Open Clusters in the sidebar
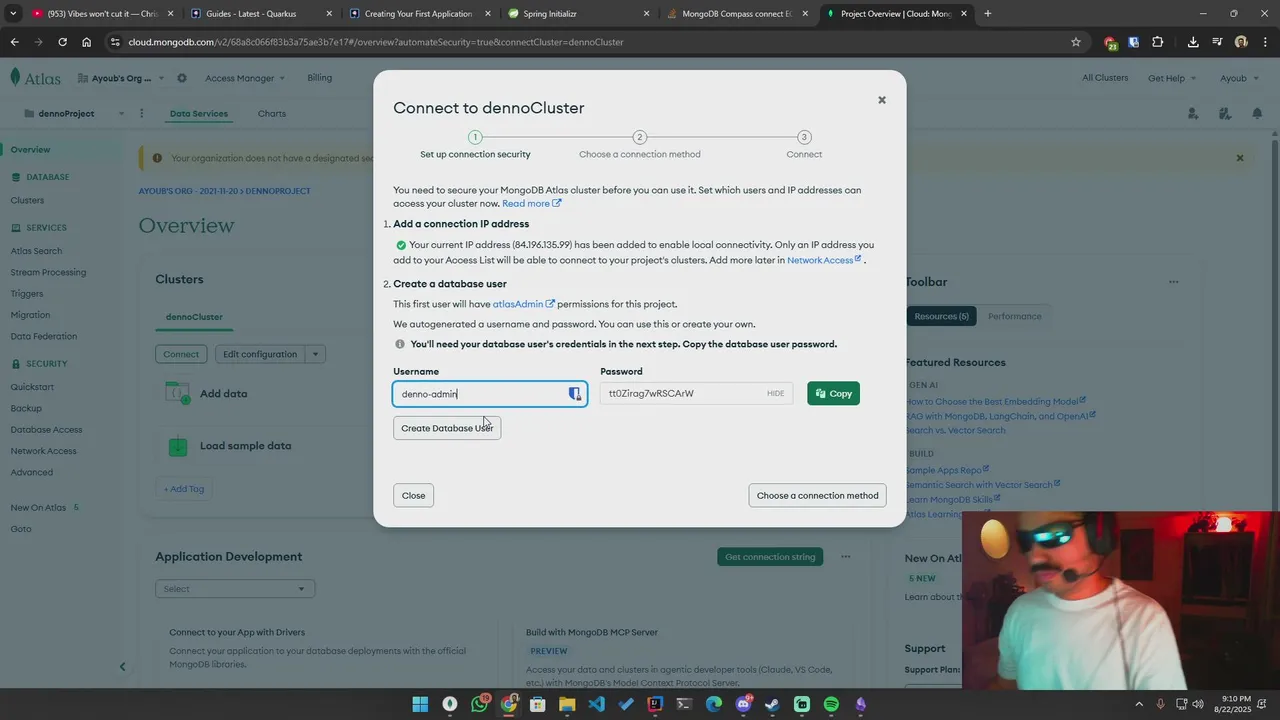 click(x=27, y=201)
